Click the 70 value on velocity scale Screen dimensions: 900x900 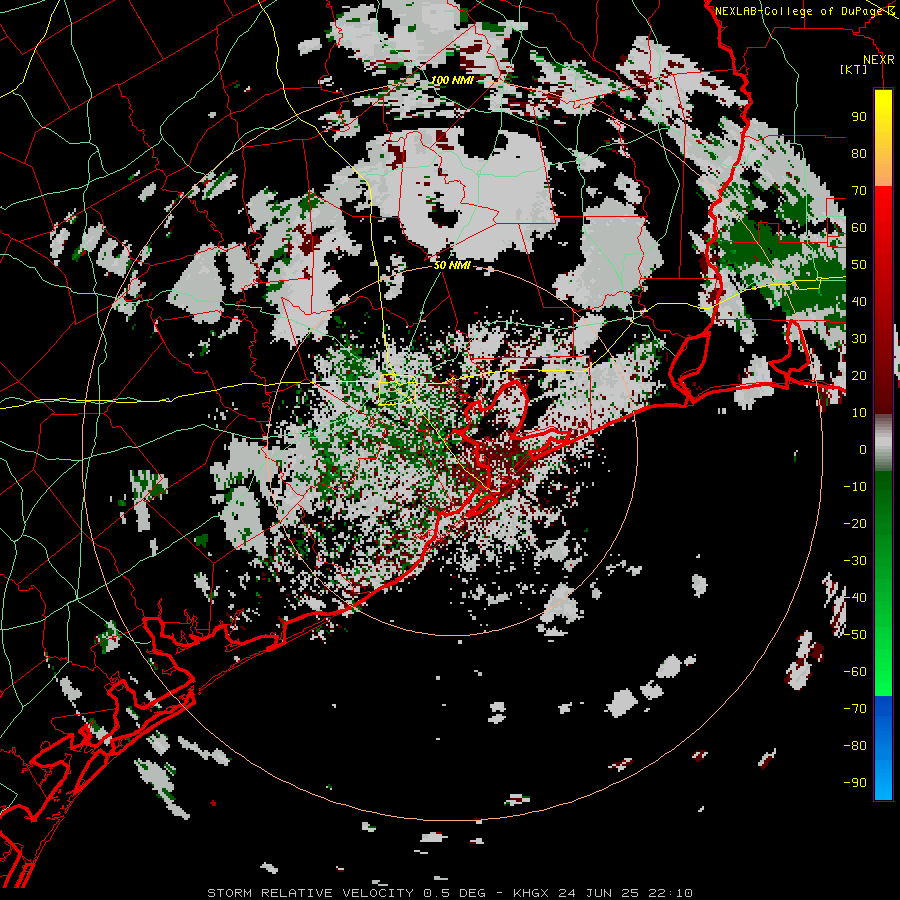coord(859,191)
